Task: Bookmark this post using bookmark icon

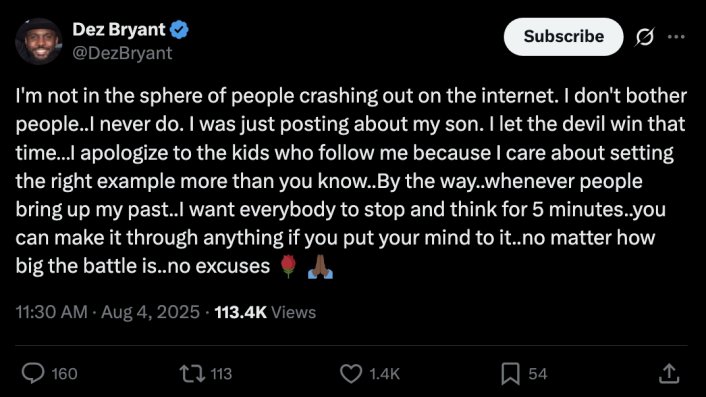Action: 511,374
